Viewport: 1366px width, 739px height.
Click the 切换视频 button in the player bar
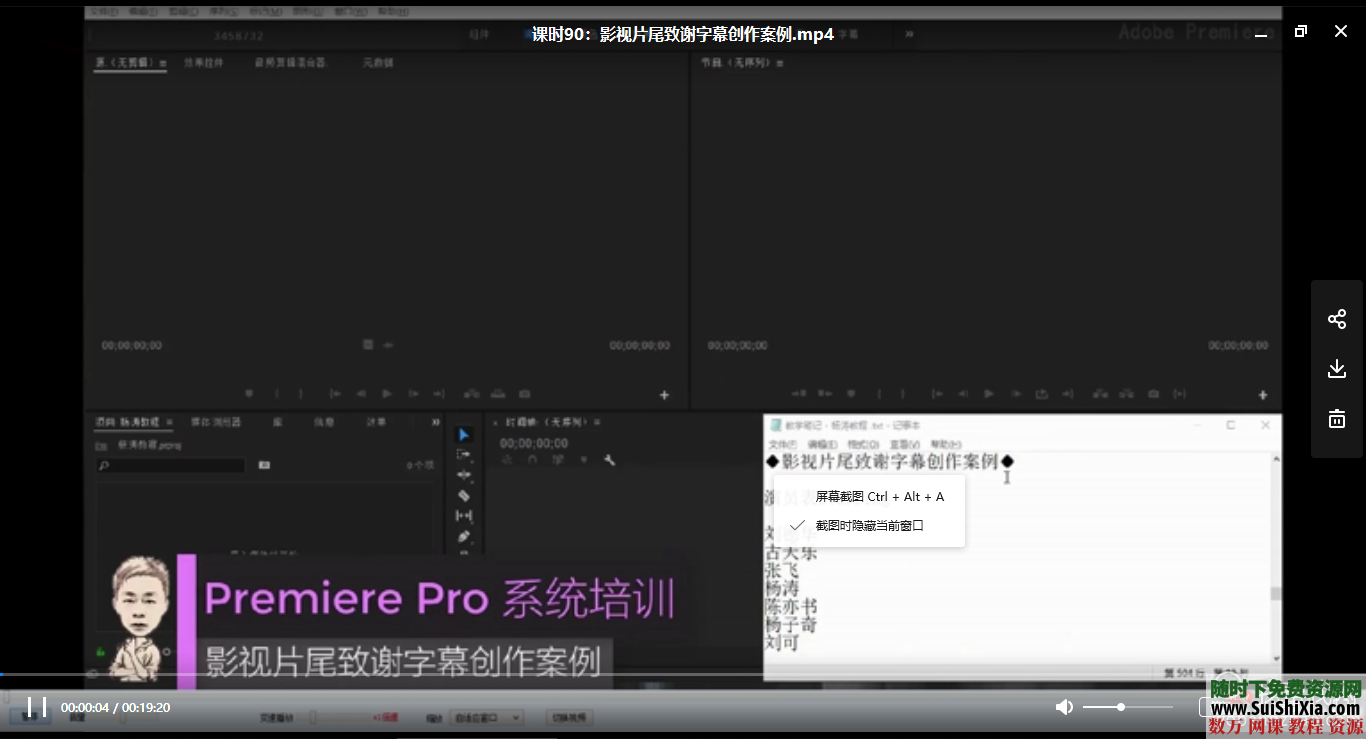coord(568,717)
